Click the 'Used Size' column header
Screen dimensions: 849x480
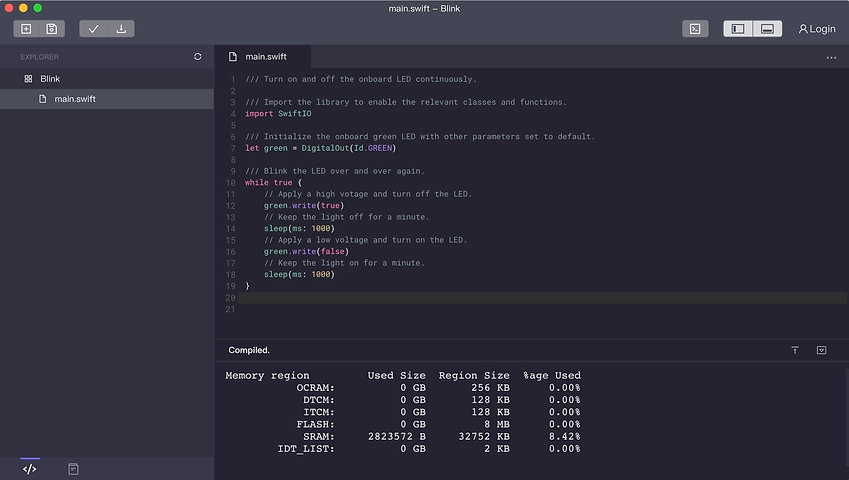tap(396, 376)
